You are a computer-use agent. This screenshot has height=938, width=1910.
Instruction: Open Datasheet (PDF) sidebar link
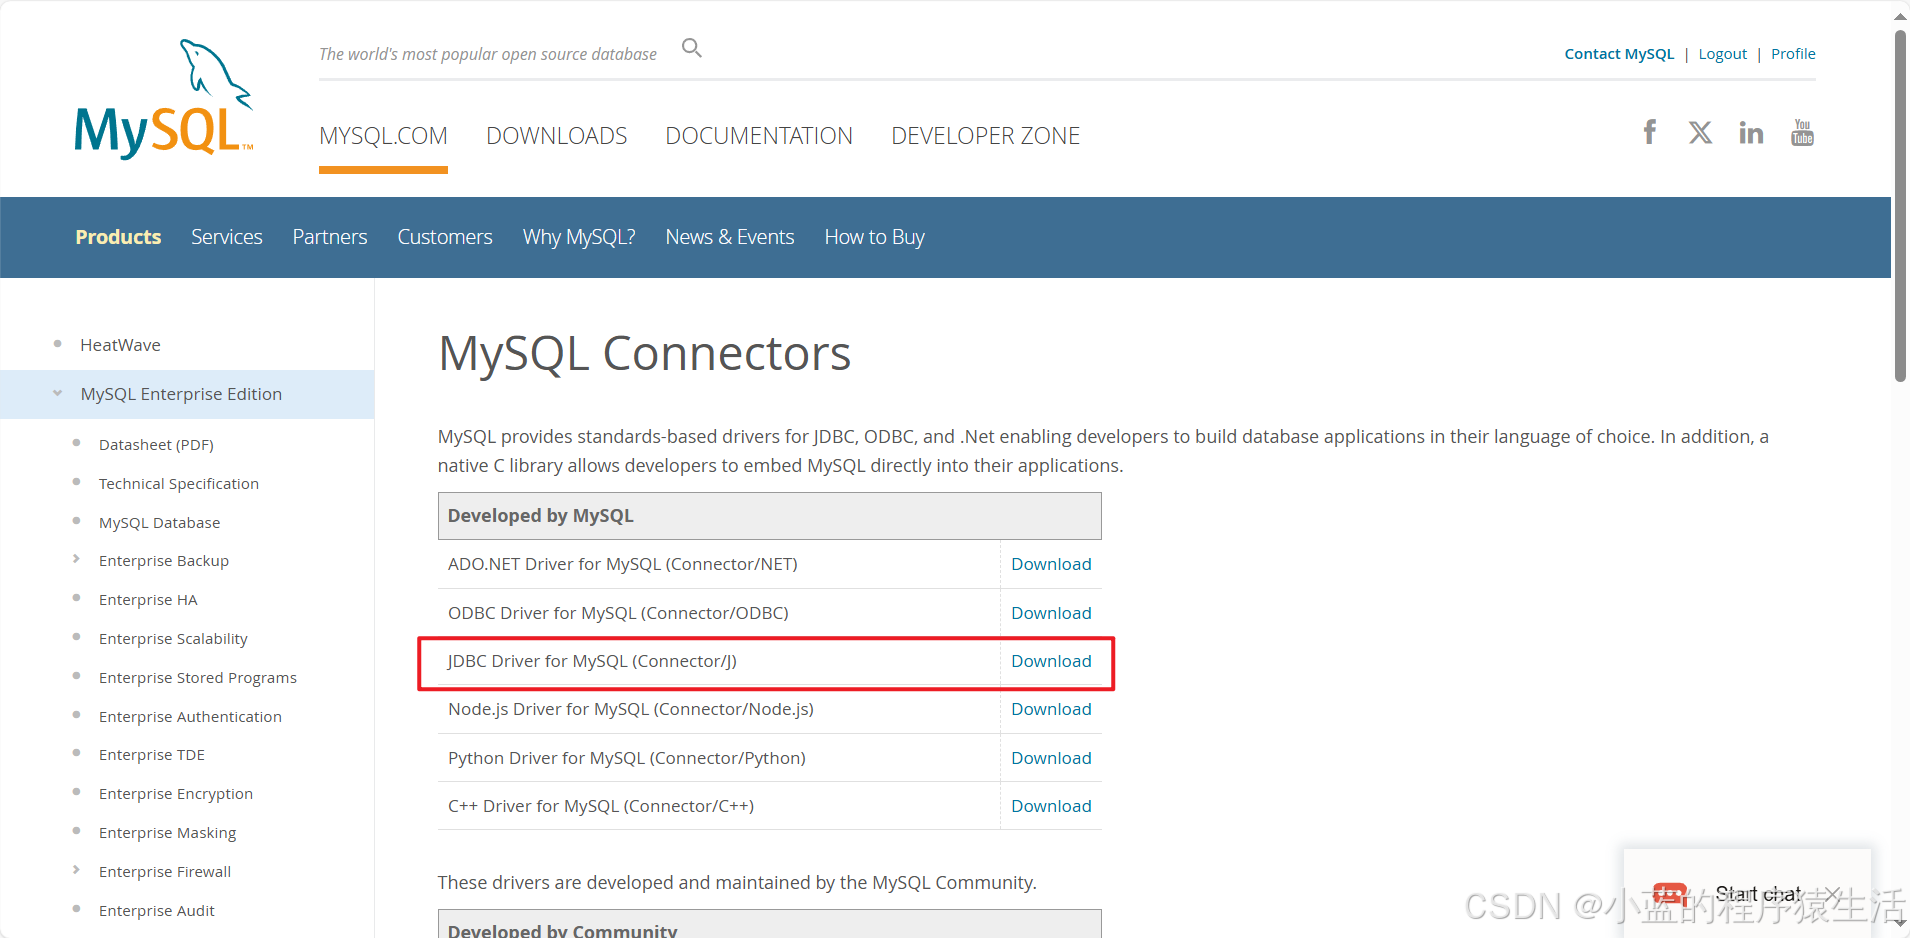pyautogui.click(x=156, y=445)
